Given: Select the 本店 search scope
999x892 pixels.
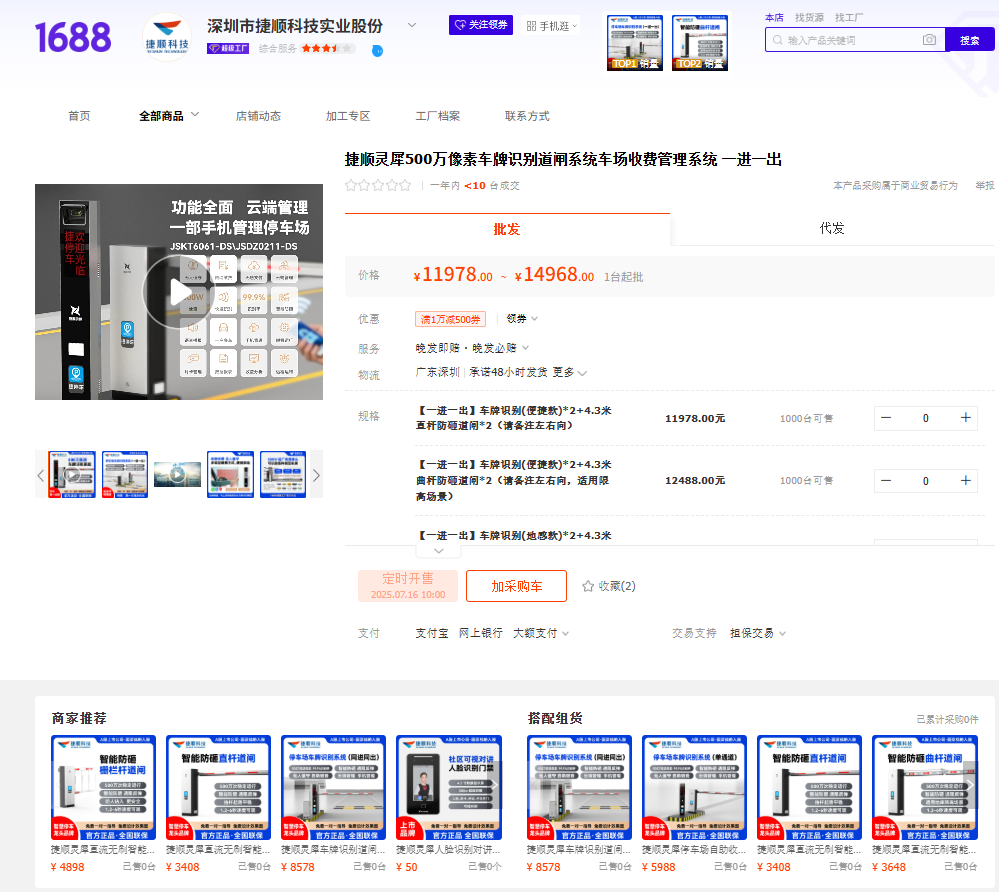Looking at the screenshot, I should point(774,17).
